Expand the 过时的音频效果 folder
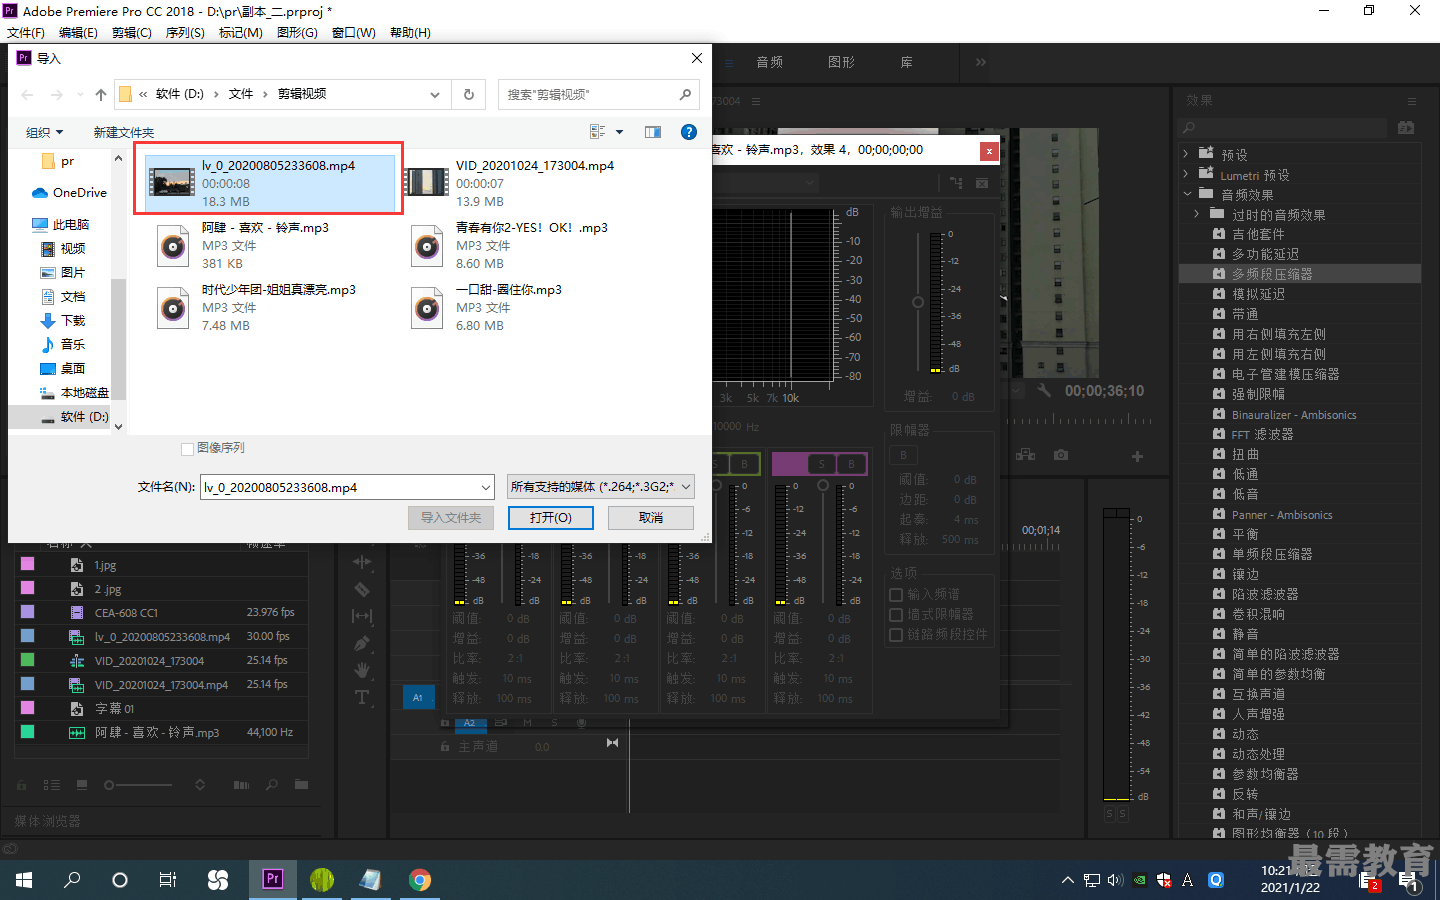 click(x=1197, y=214)
